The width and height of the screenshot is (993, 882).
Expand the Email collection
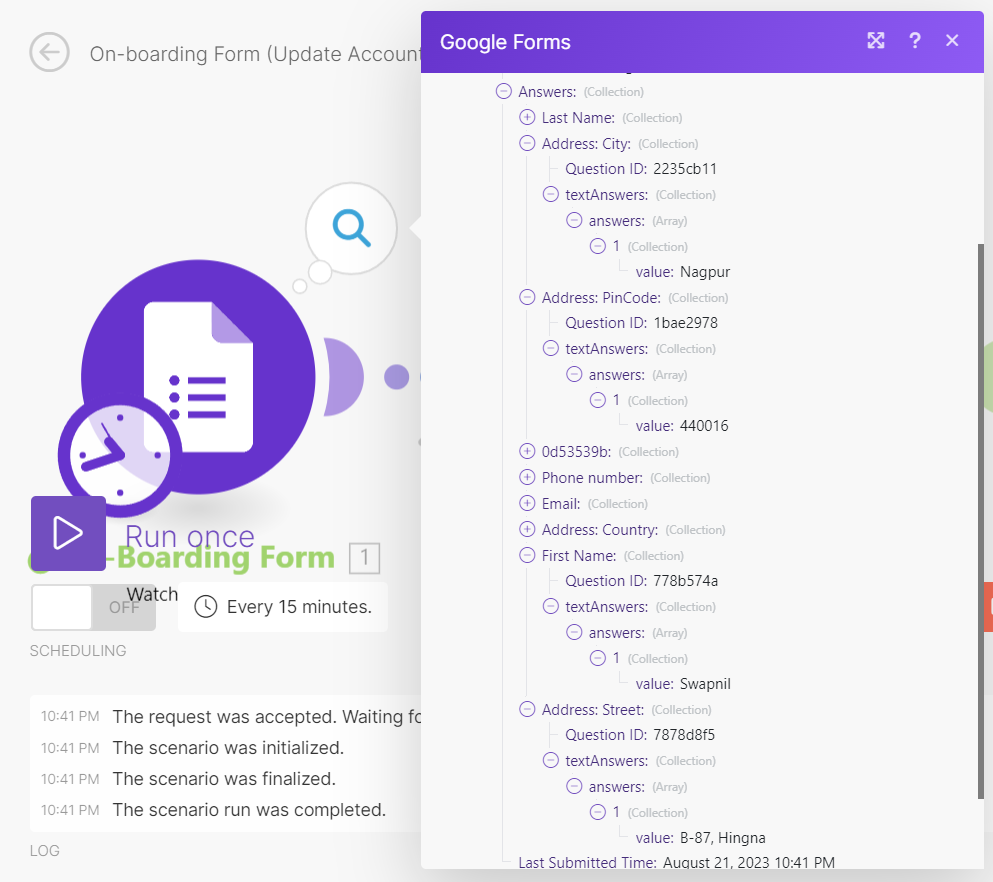527,503
